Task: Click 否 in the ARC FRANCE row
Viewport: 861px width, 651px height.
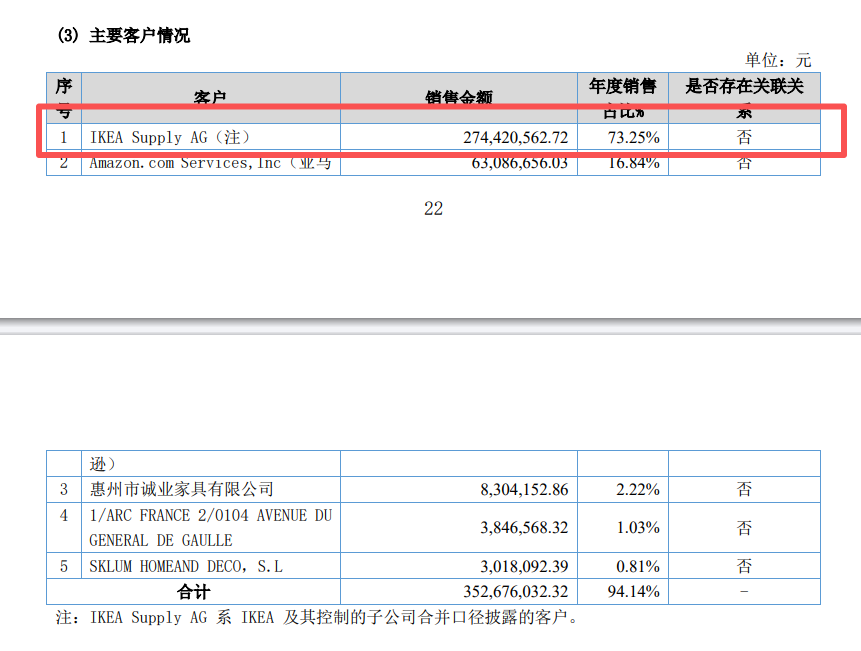Action: 744,528
